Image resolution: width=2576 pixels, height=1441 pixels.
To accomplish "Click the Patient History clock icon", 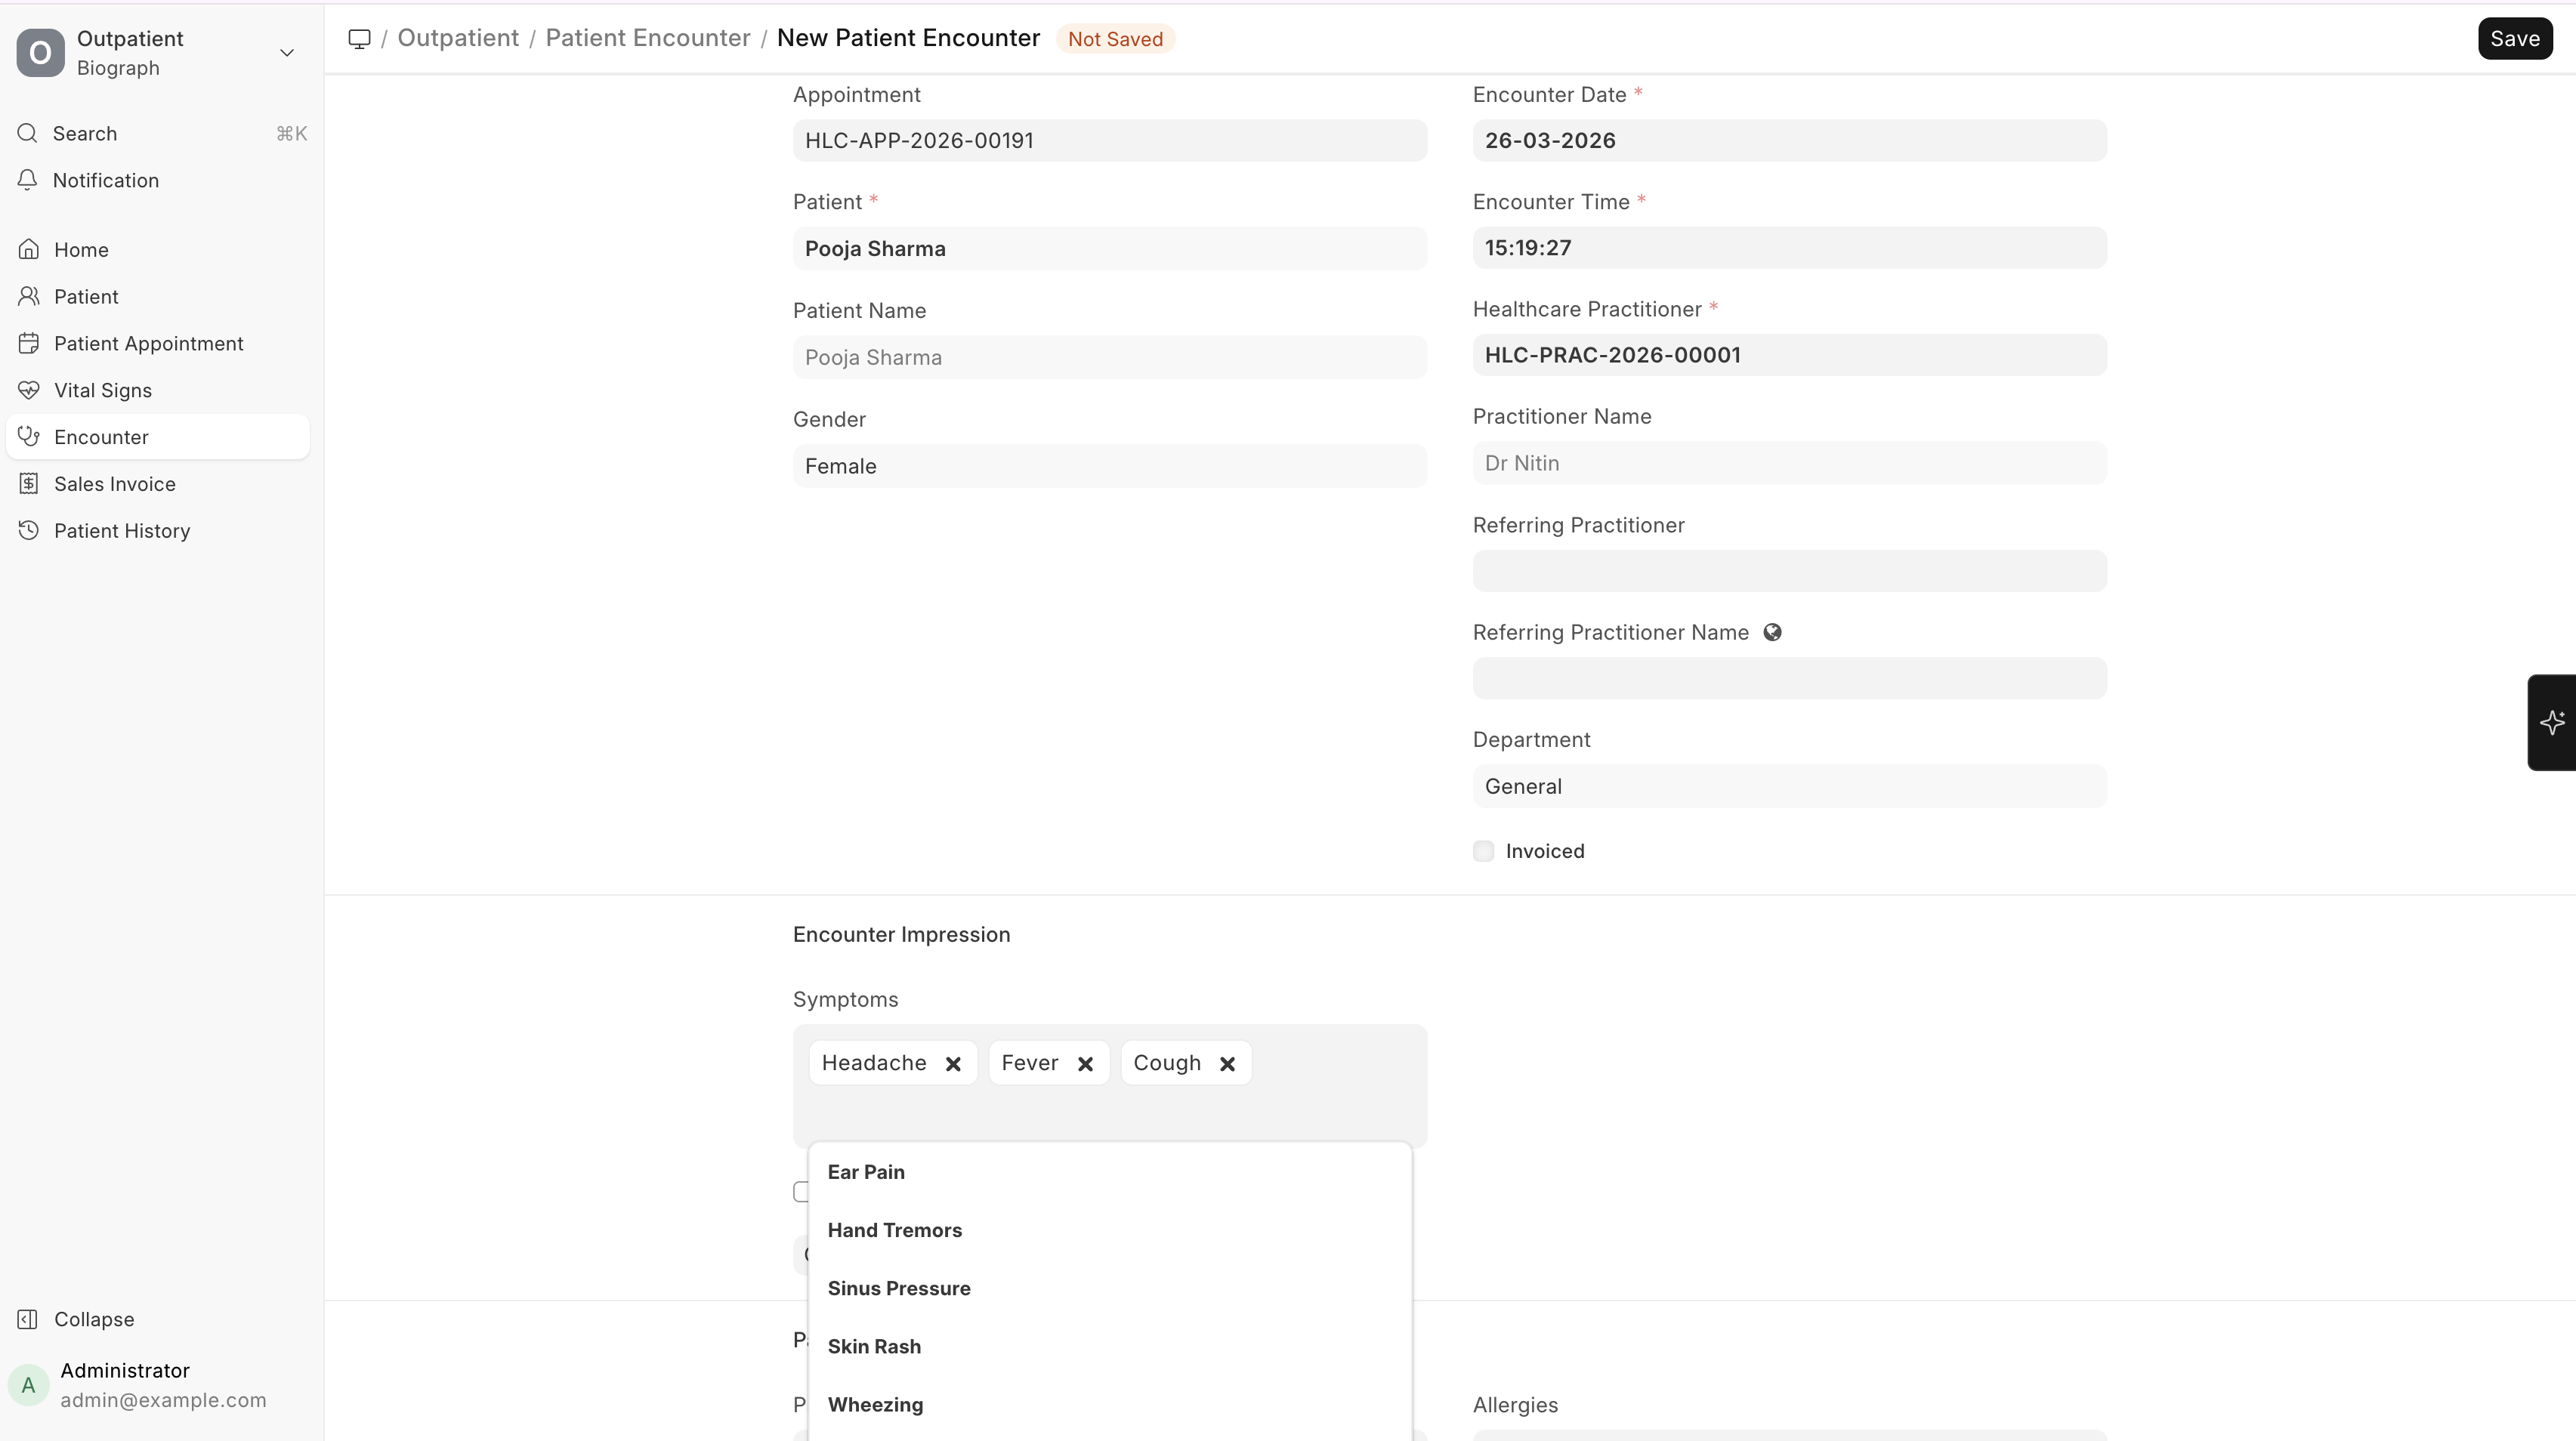I will [x=29, y=531].
